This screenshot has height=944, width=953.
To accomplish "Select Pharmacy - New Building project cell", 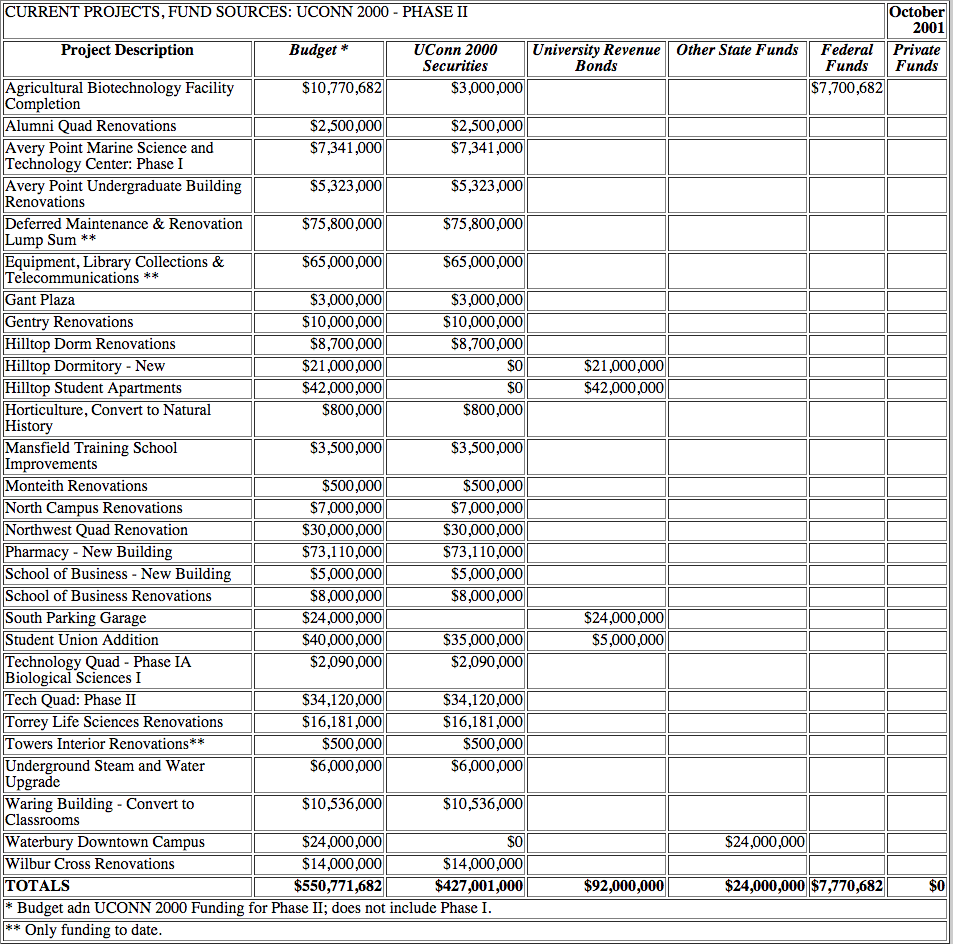I will coord(89,552).
